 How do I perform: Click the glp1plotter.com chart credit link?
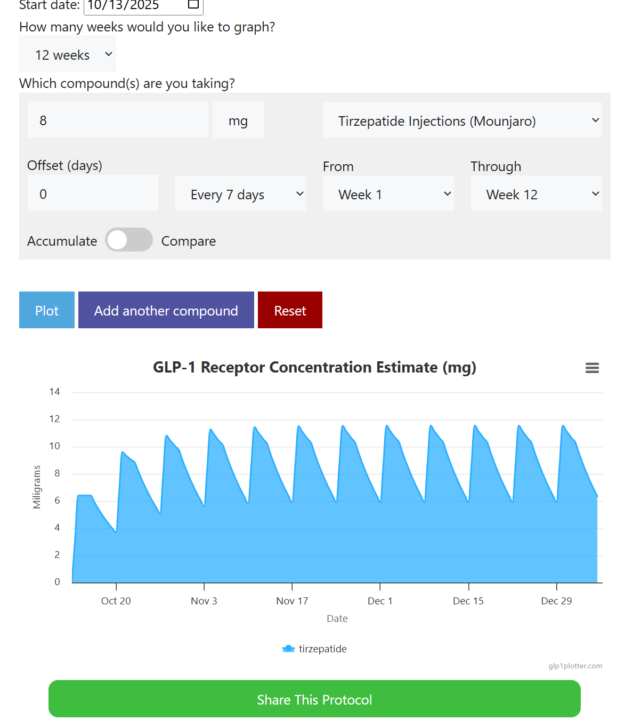point(575,665)
